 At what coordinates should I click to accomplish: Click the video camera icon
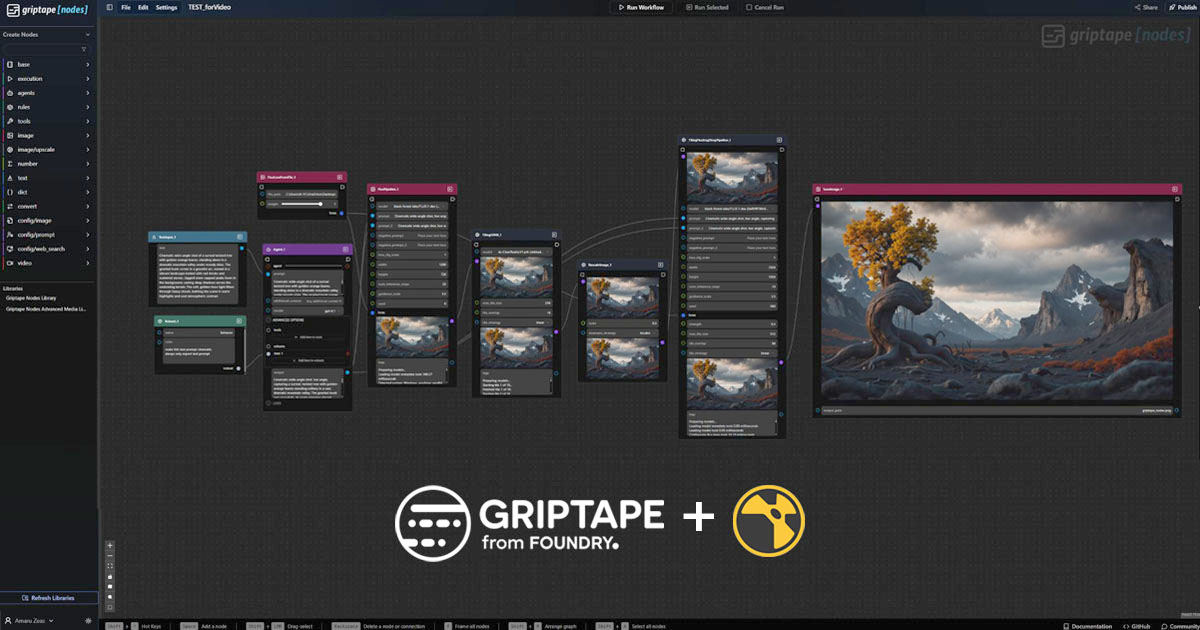(x=9, y=263)
